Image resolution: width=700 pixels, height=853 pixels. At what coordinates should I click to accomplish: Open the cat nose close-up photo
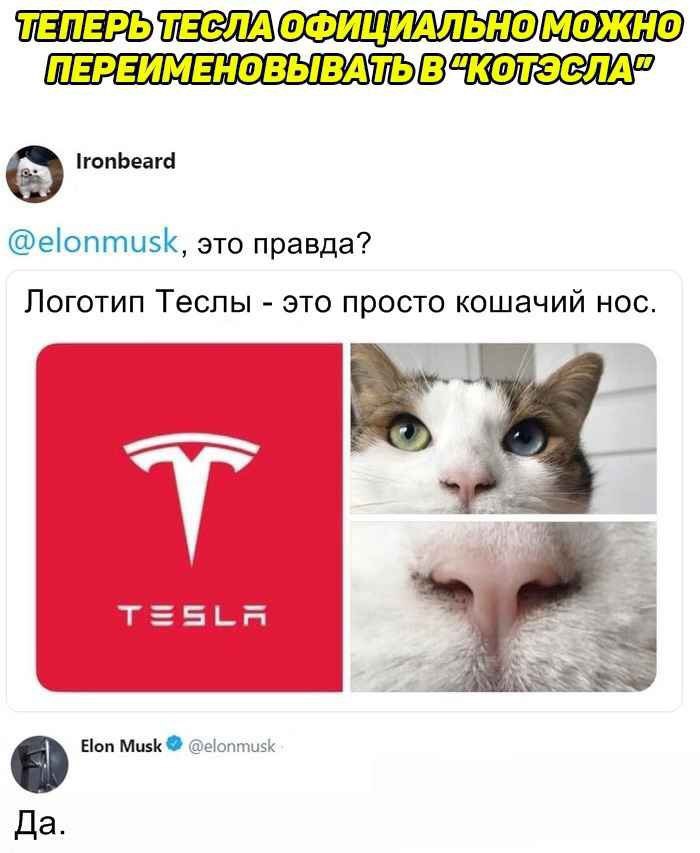click(503, 607)
